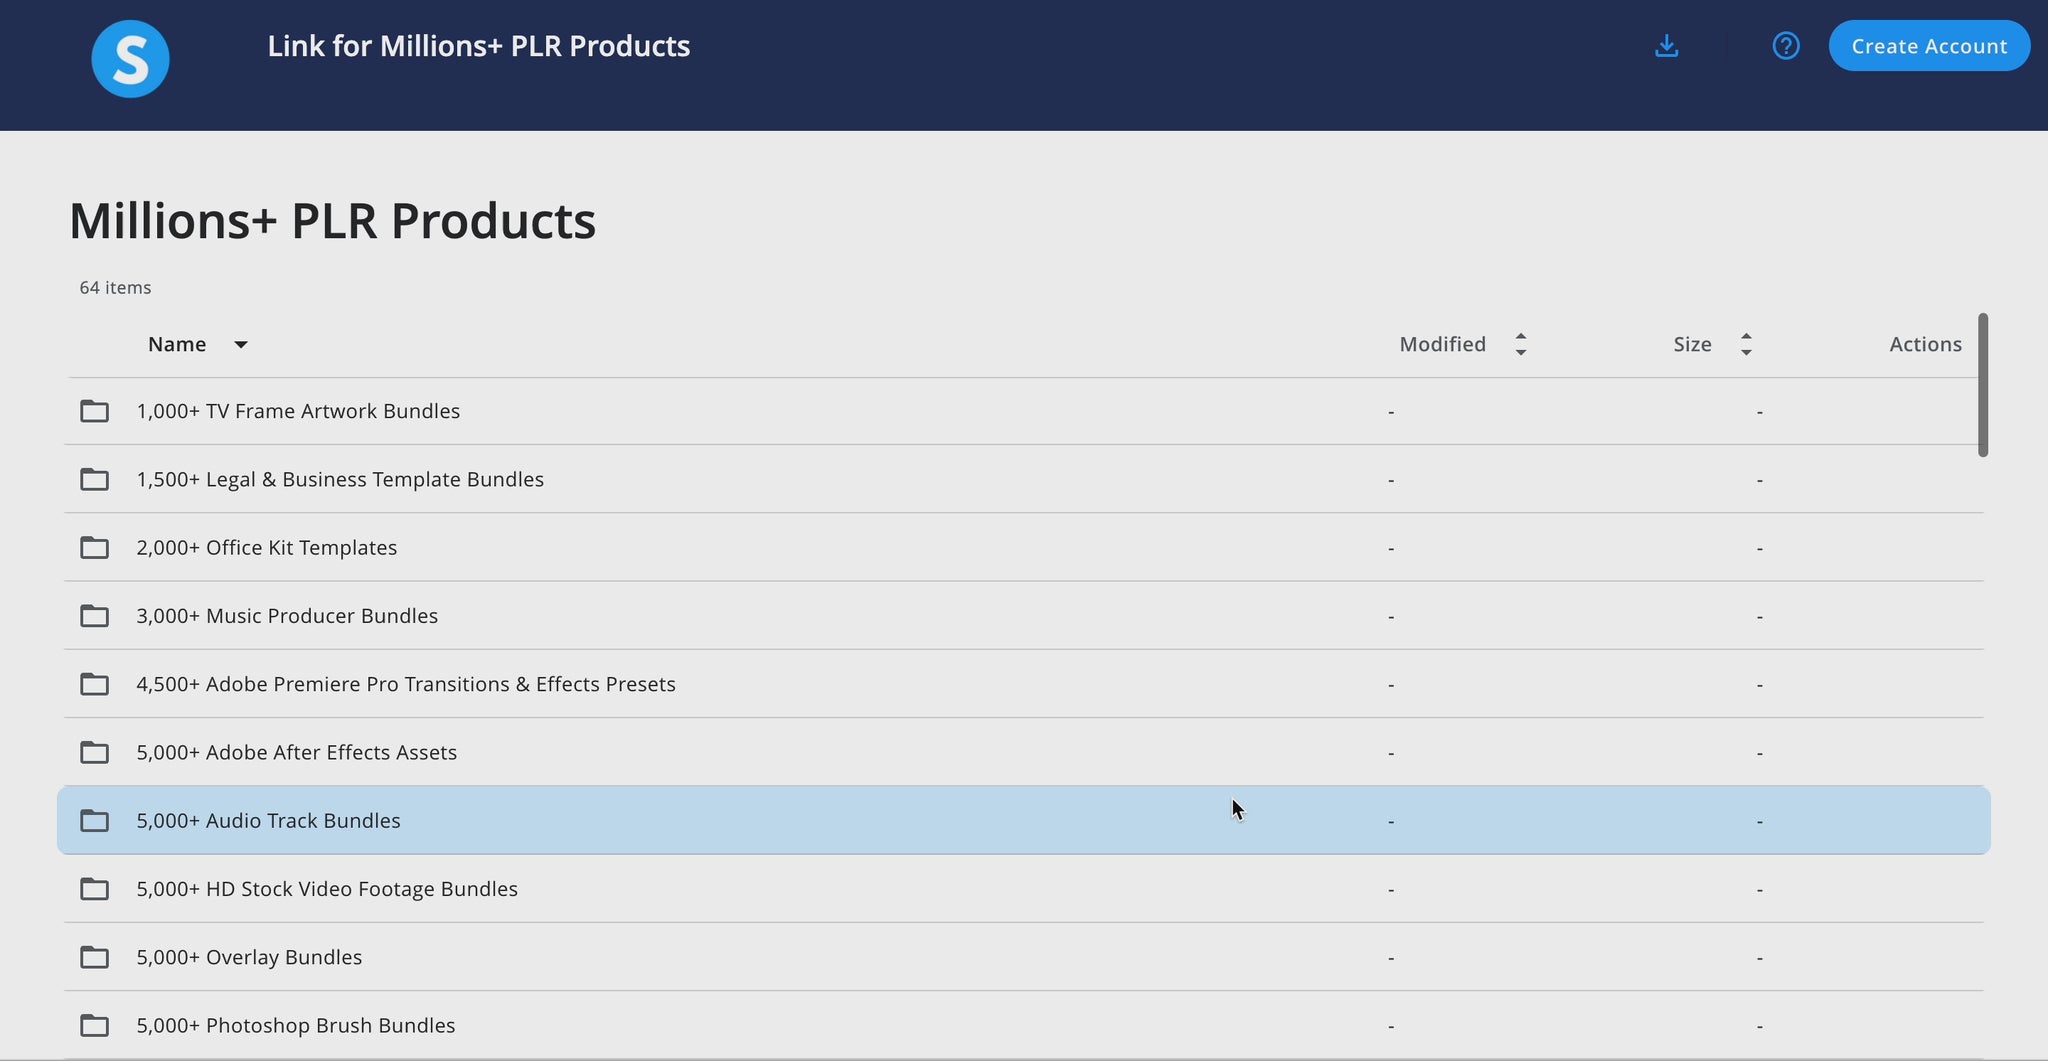
Task: Click folder icon beside Office Kit Templates
Action: pyautogui.click(x=95, y=548)
